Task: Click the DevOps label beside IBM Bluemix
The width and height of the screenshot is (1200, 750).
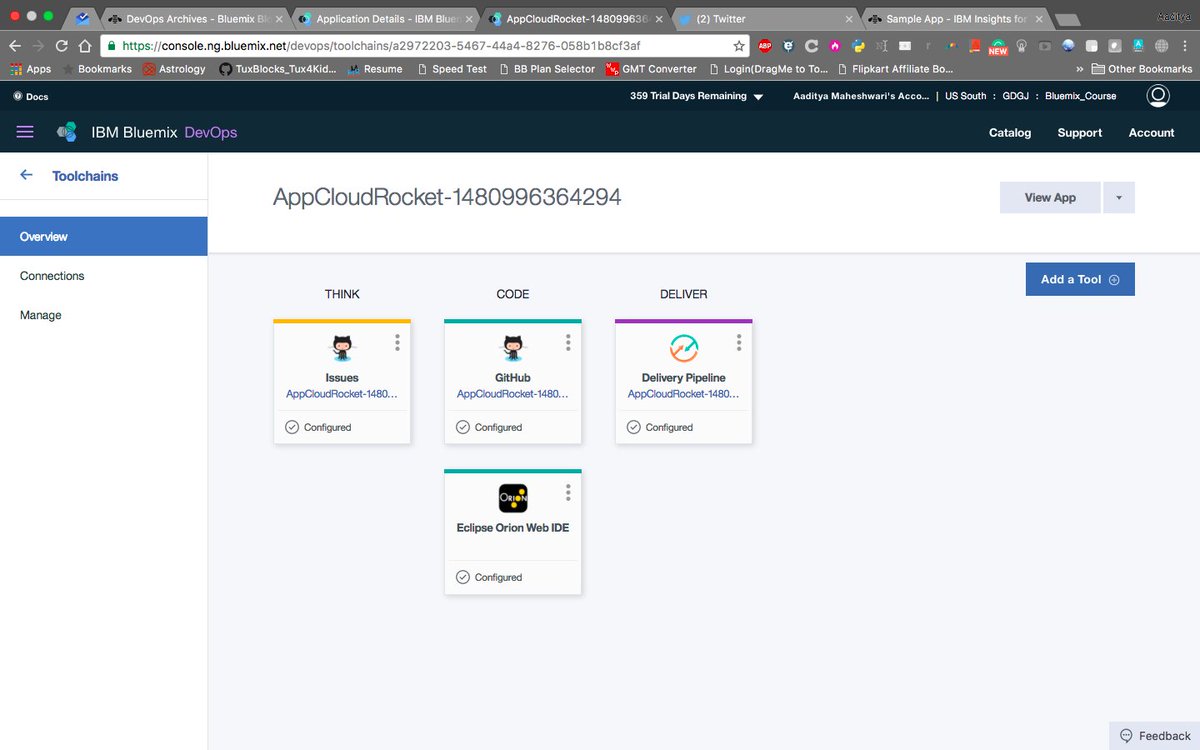Action: coord(211,132)
